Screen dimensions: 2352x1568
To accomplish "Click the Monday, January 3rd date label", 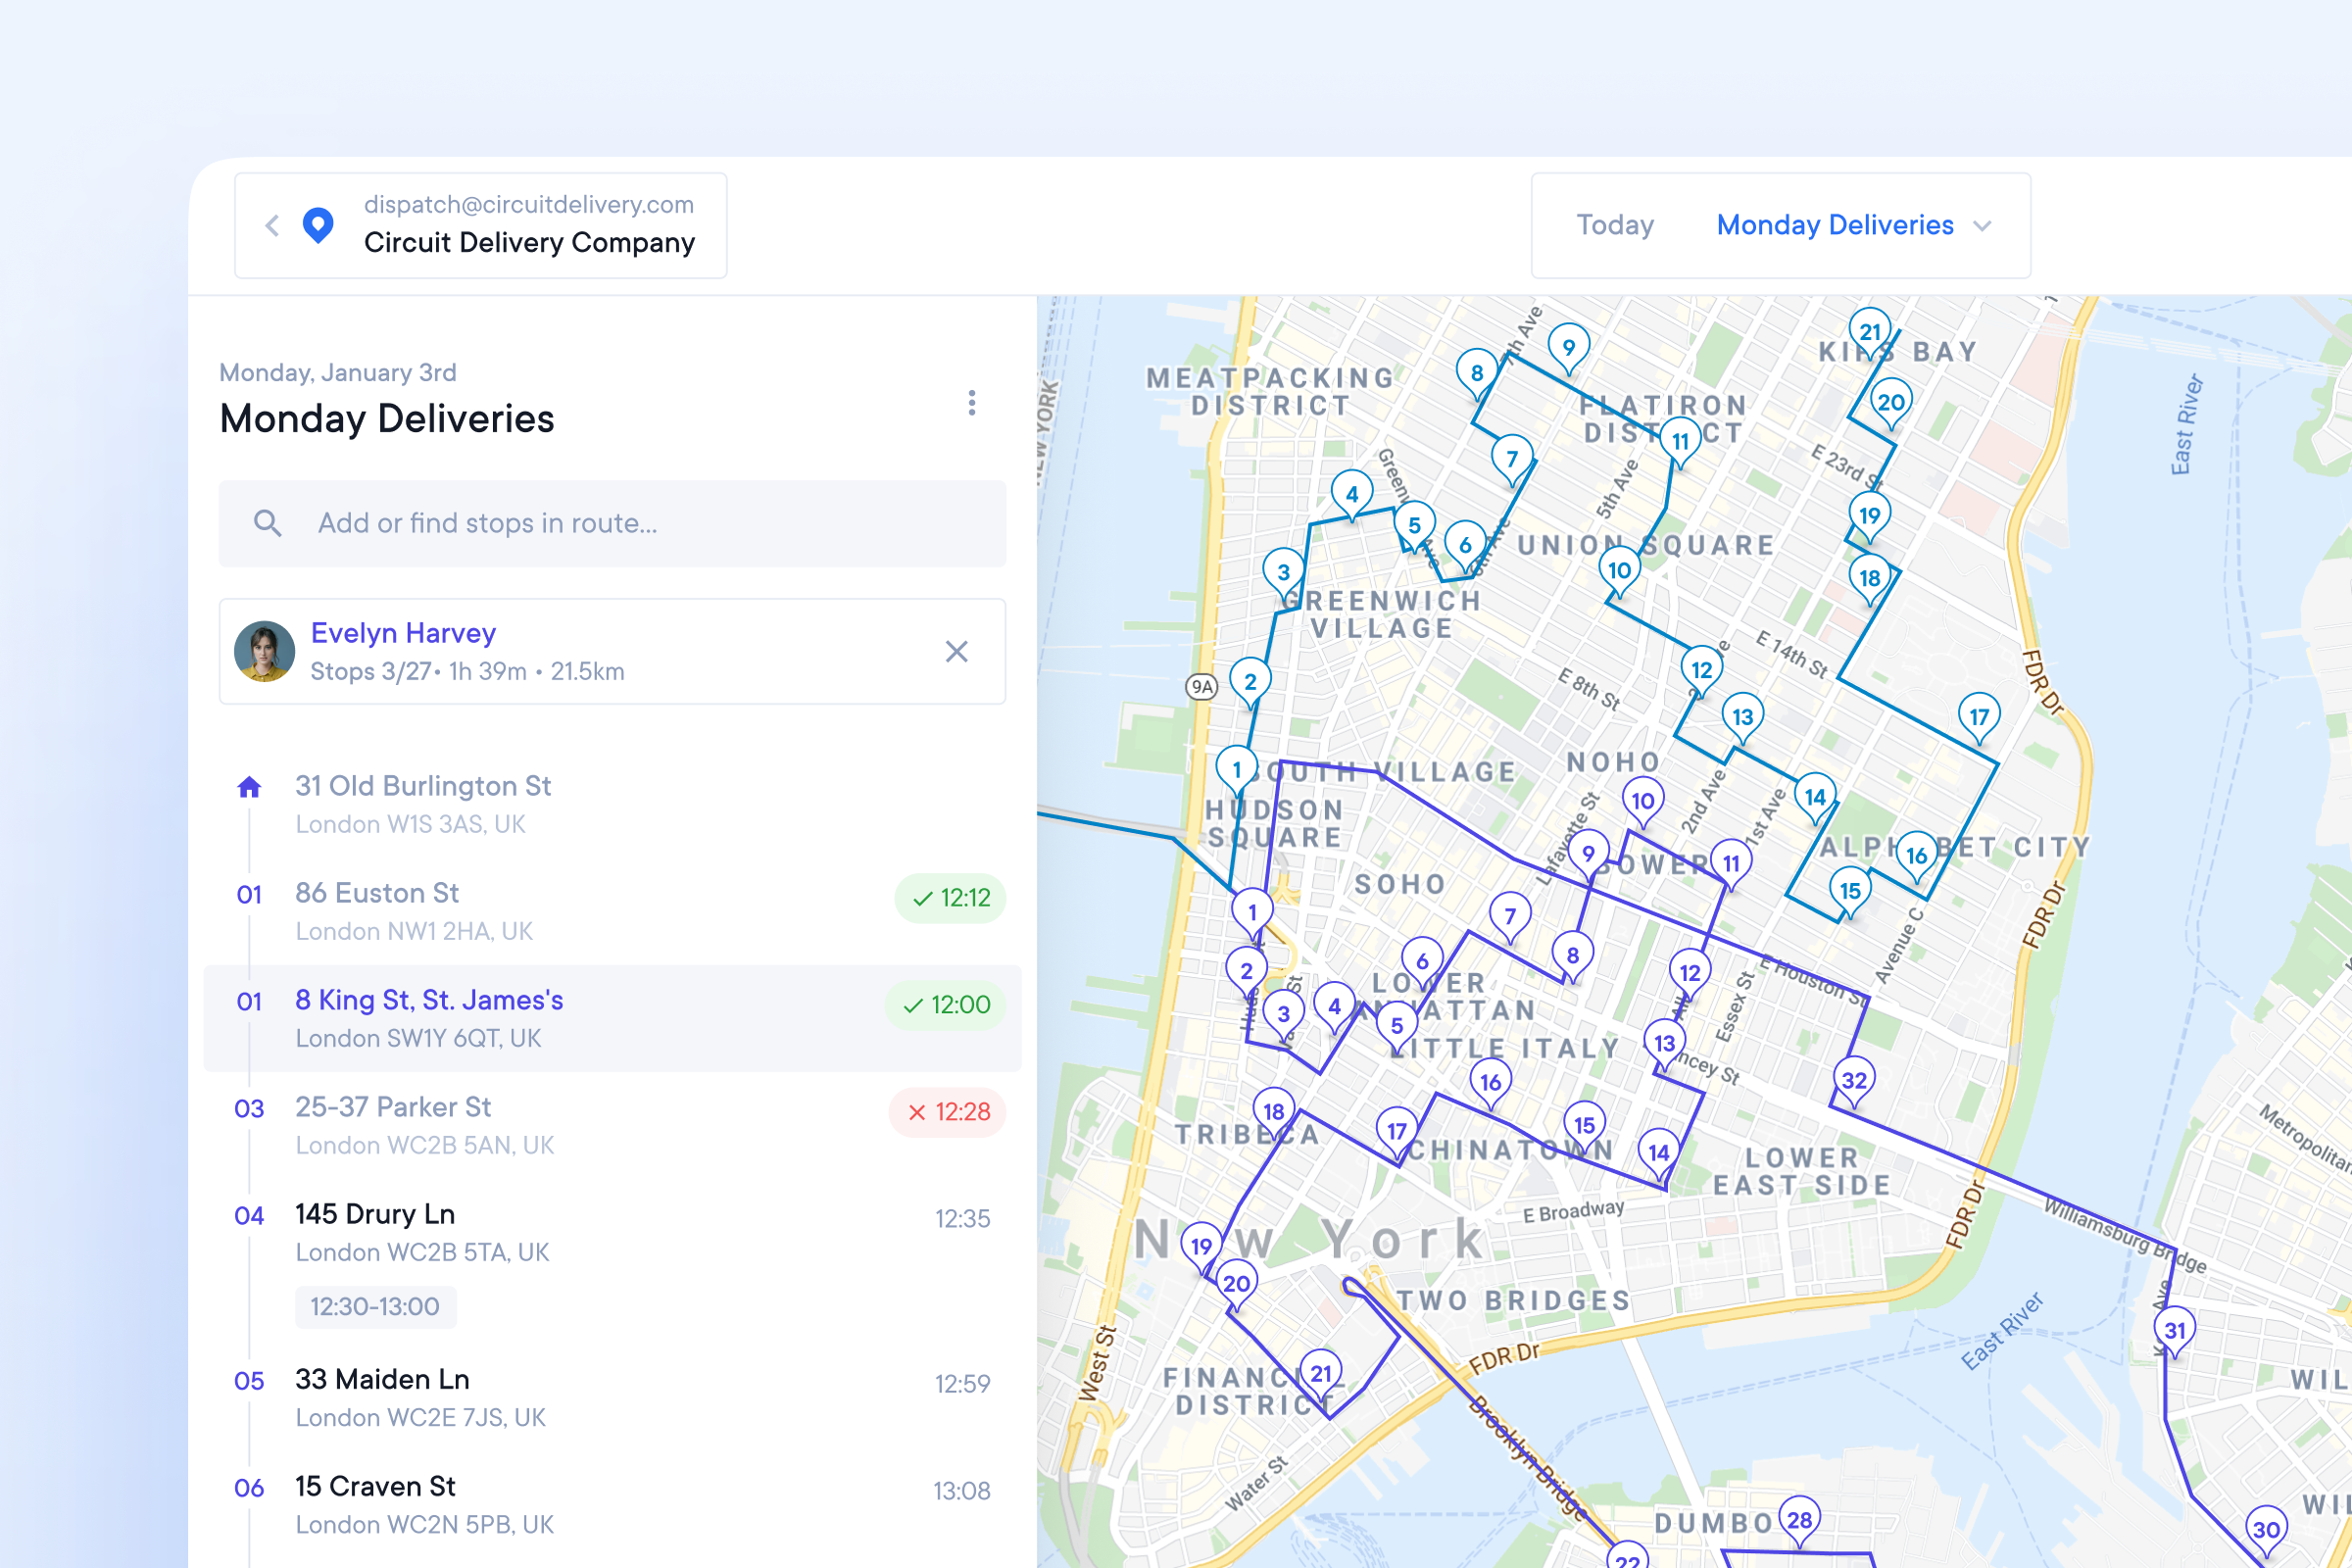I will [x=338, y=373].
